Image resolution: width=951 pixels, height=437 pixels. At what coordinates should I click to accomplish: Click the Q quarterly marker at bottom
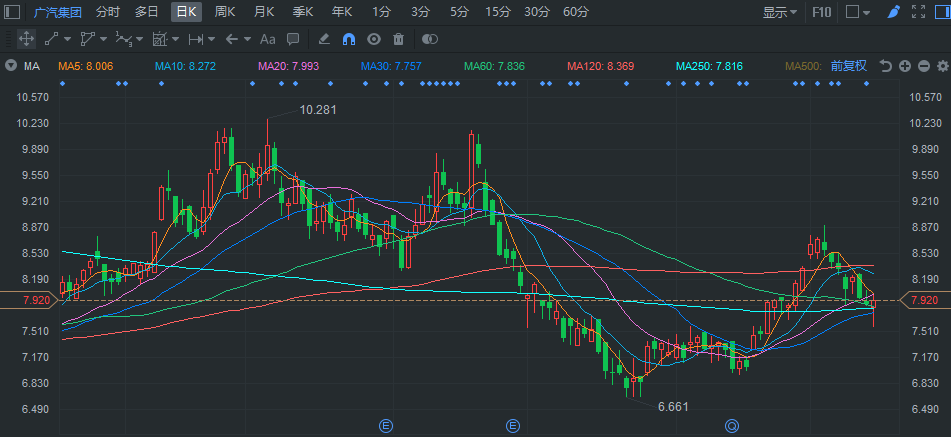click(x=732, y=426)
